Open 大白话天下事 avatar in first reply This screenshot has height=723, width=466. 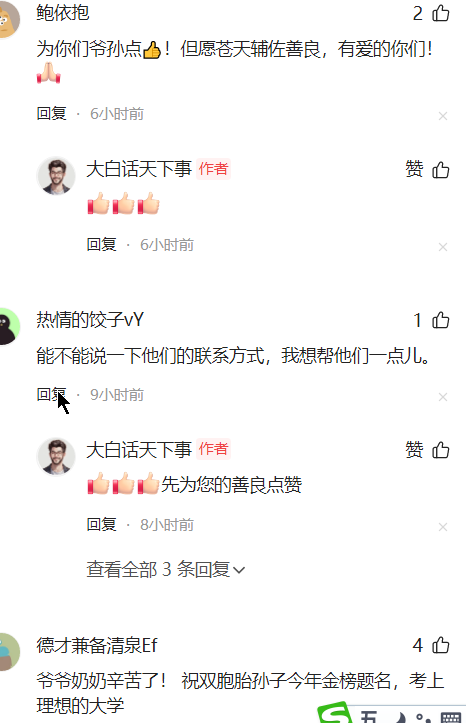click(56, 176)
